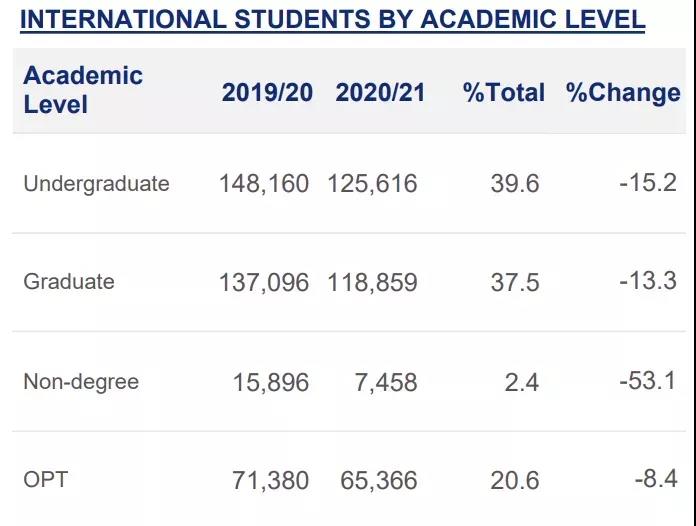Select the %Total column header
The height and width of the screenshot is (526, 696).
click(x=504, y=93)
